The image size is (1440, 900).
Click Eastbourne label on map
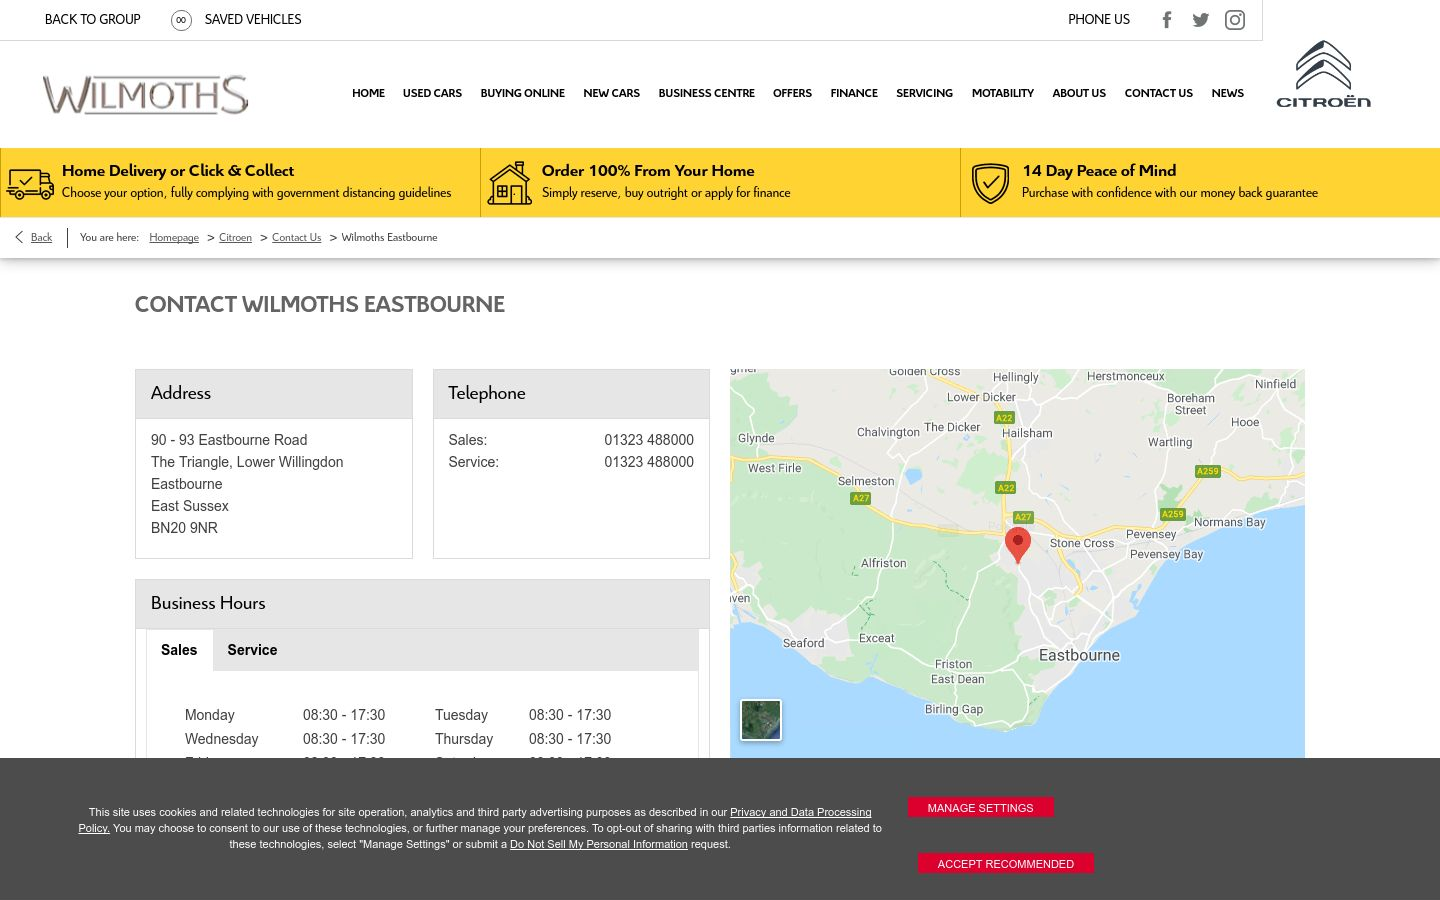pyautogui.click(x=1079, y=655)
